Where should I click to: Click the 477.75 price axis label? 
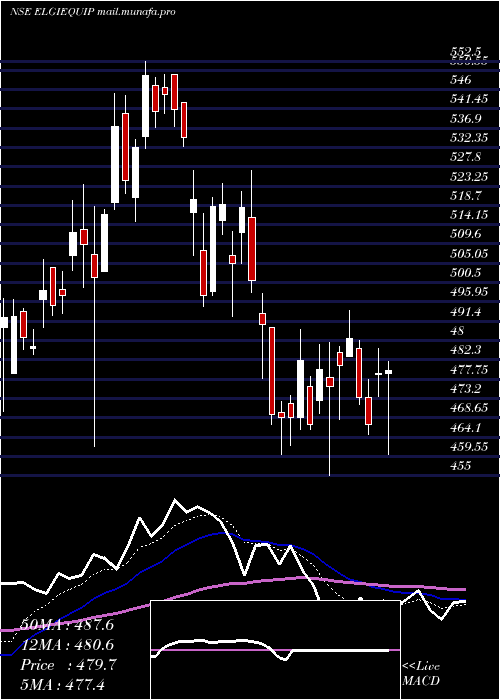click(469, 370)
